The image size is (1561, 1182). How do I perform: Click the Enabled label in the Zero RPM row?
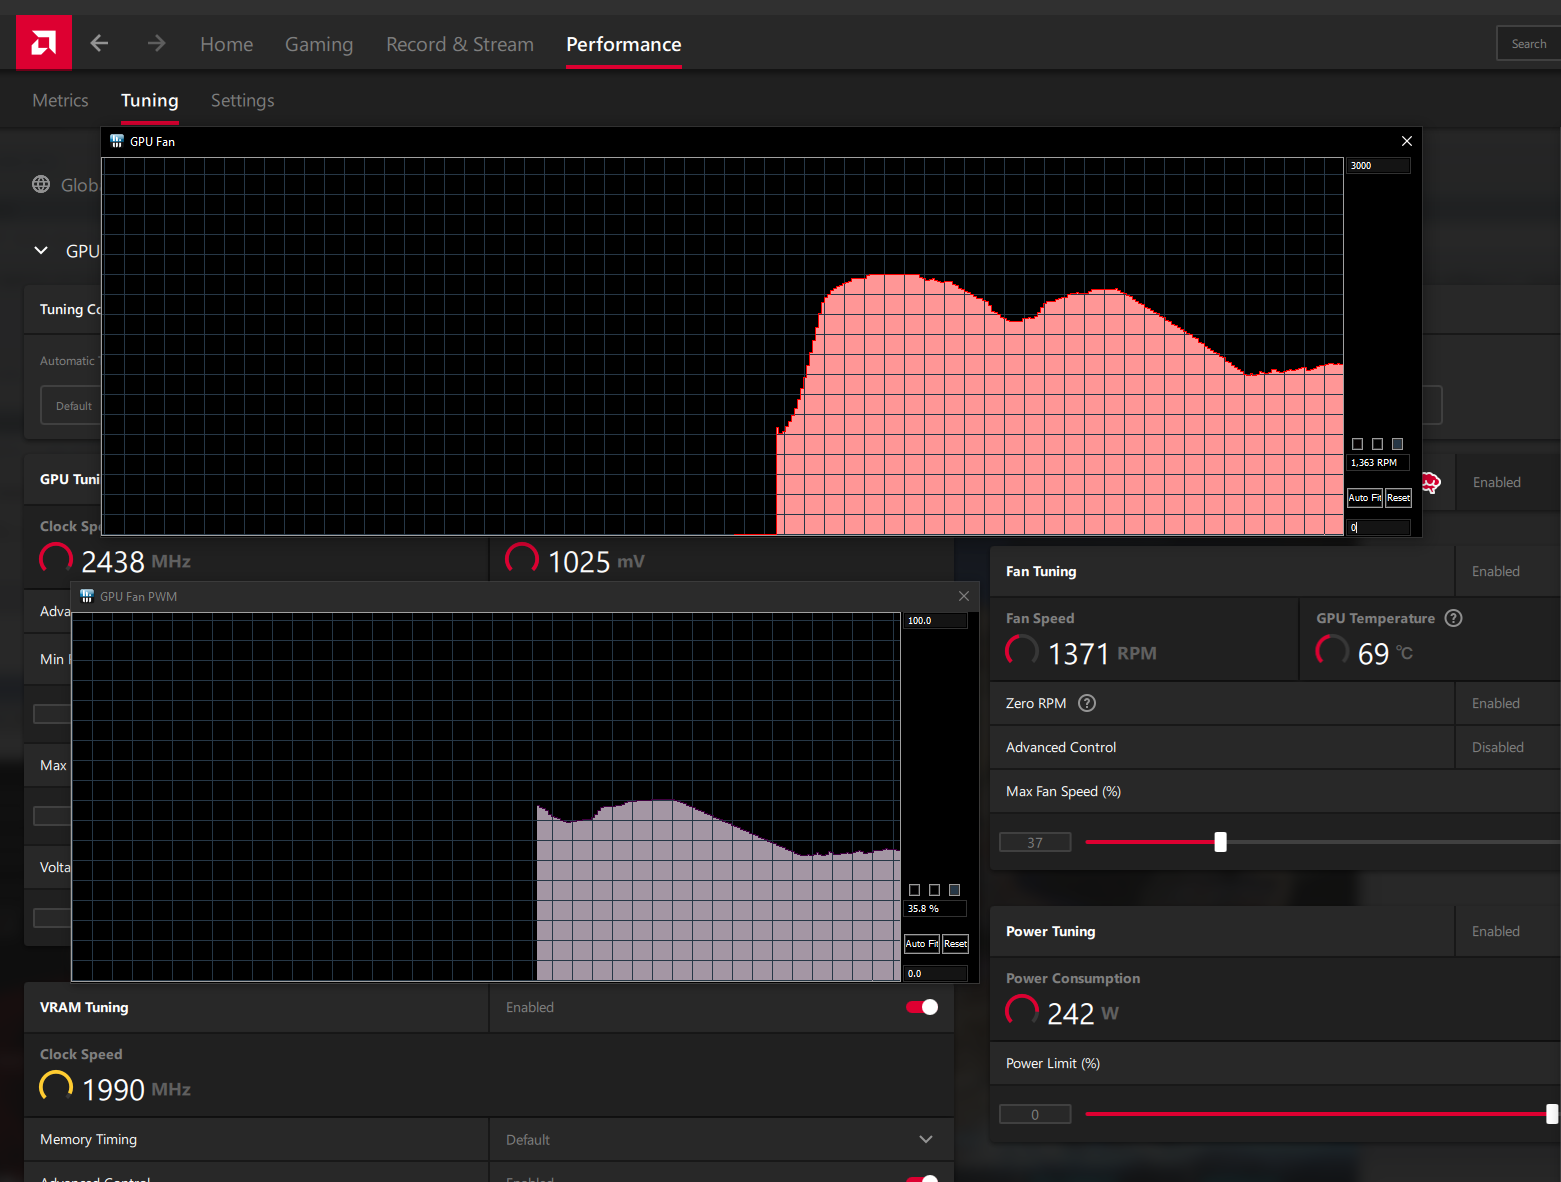pyautogui.click(x=1496, y=703)
